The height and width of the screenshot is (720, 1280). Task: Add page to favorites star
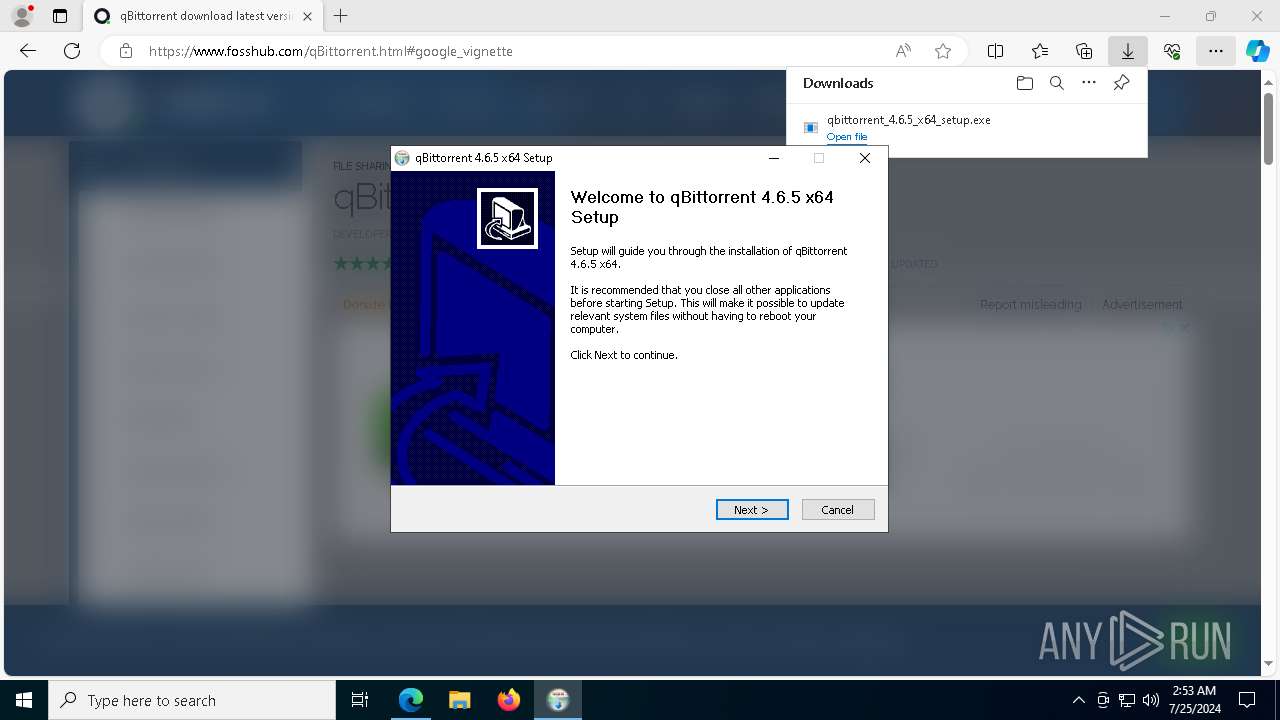(x=943, y=51)
